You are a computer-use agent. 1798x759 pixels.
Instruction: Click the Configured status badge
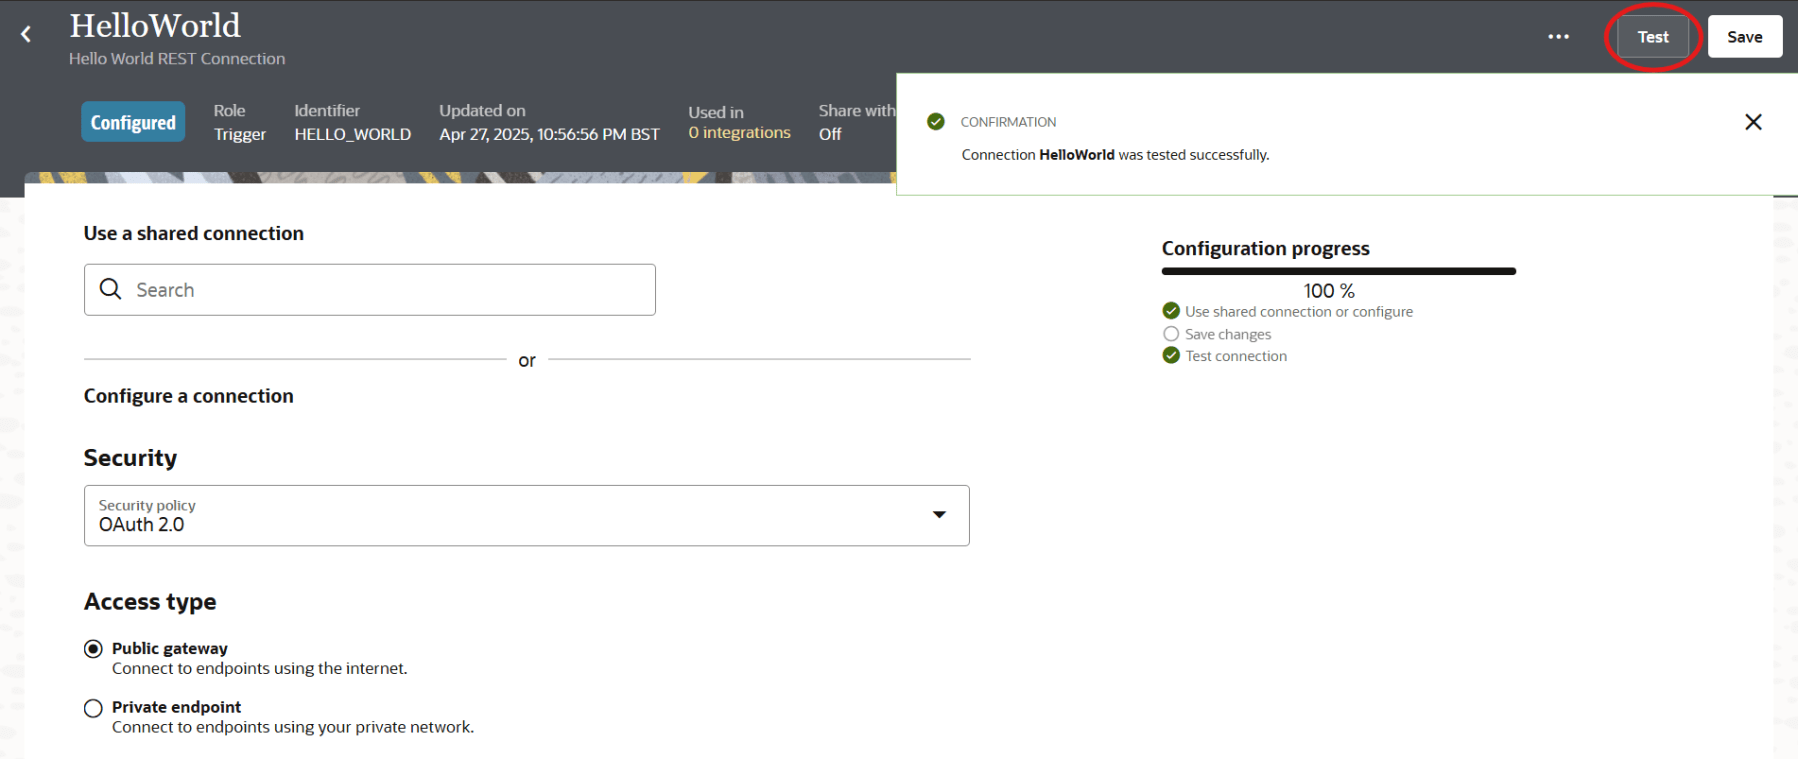point(133,122)
